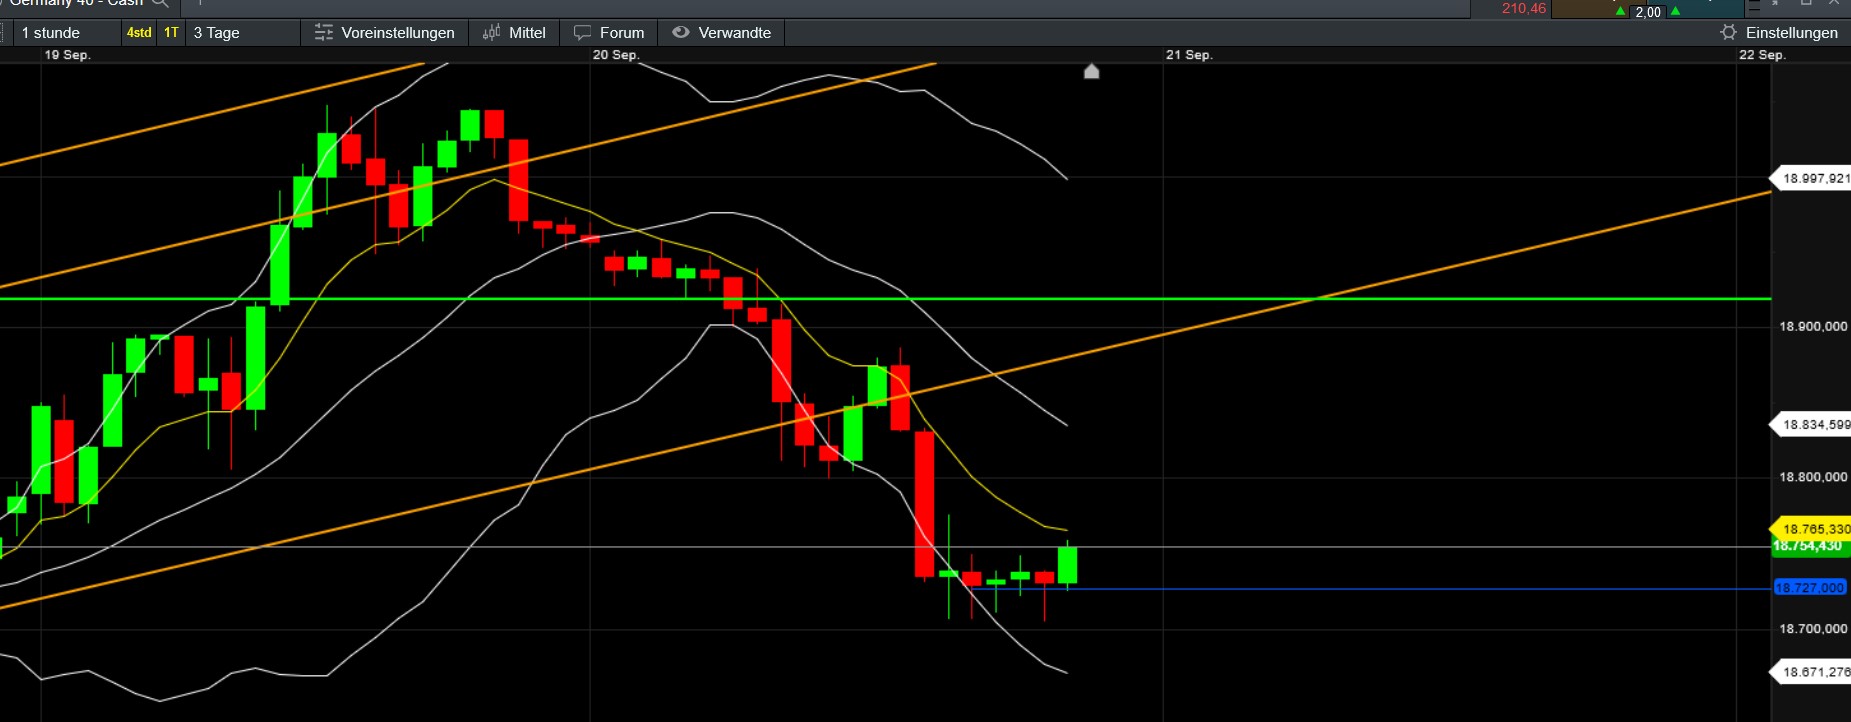
Task: Click the blue 18.727,000 price line label
Action: (x=1810, y=588)
